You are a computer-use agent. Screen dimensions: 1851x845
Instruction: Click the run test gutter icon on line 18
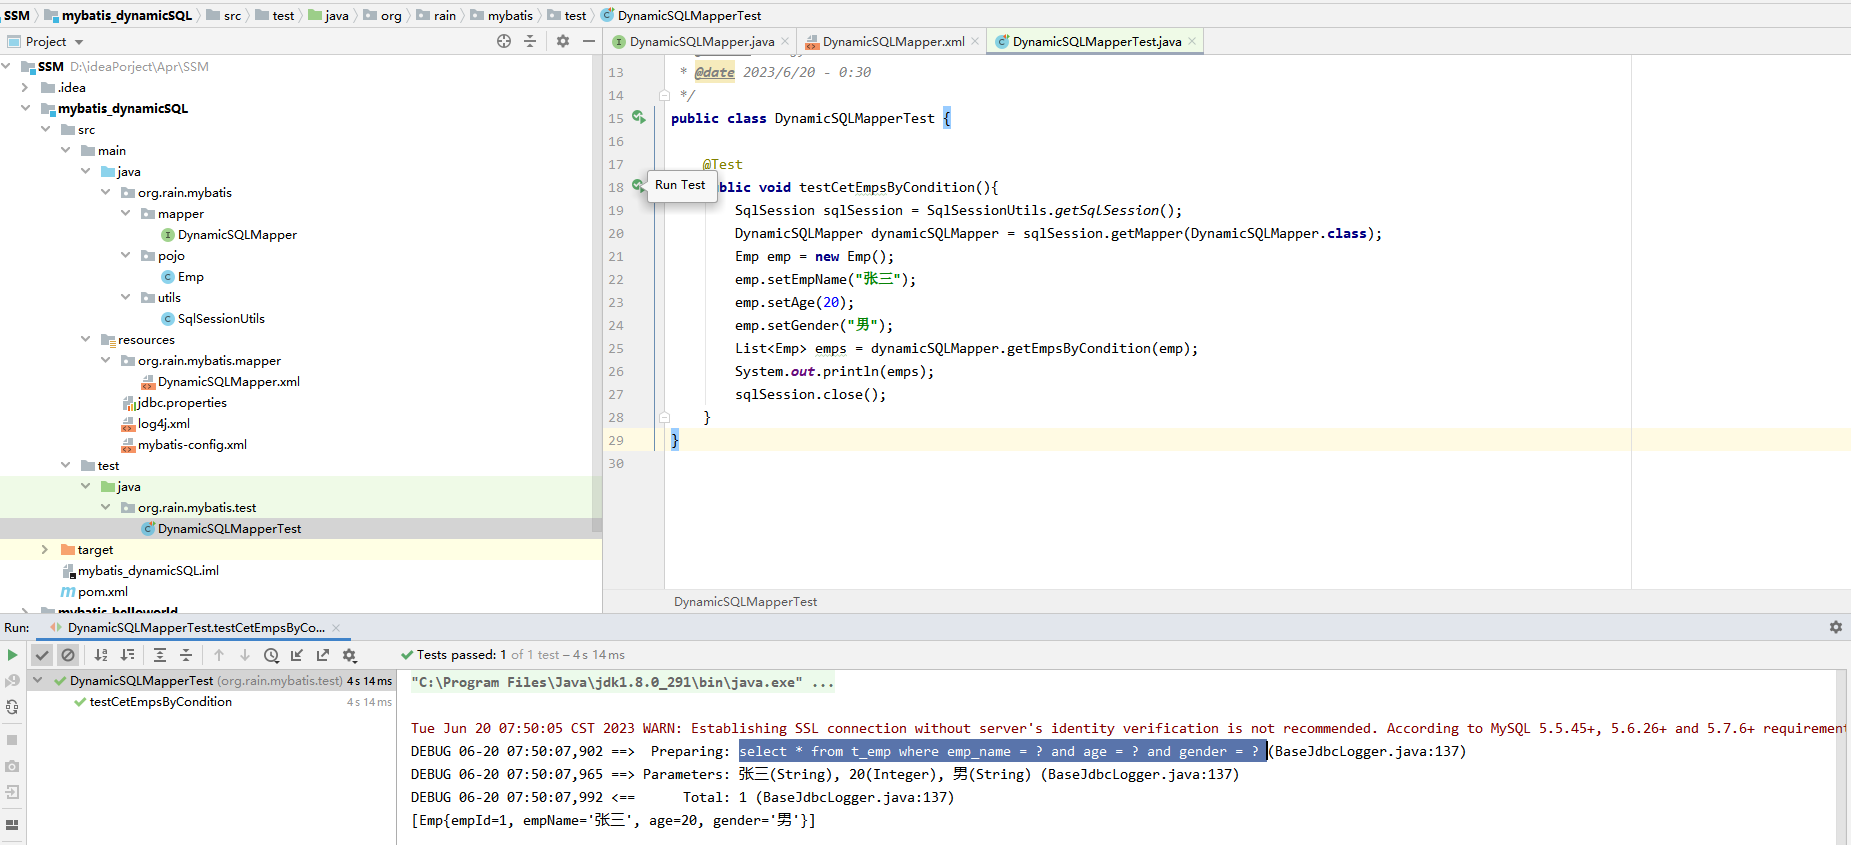tap(637, 186)
